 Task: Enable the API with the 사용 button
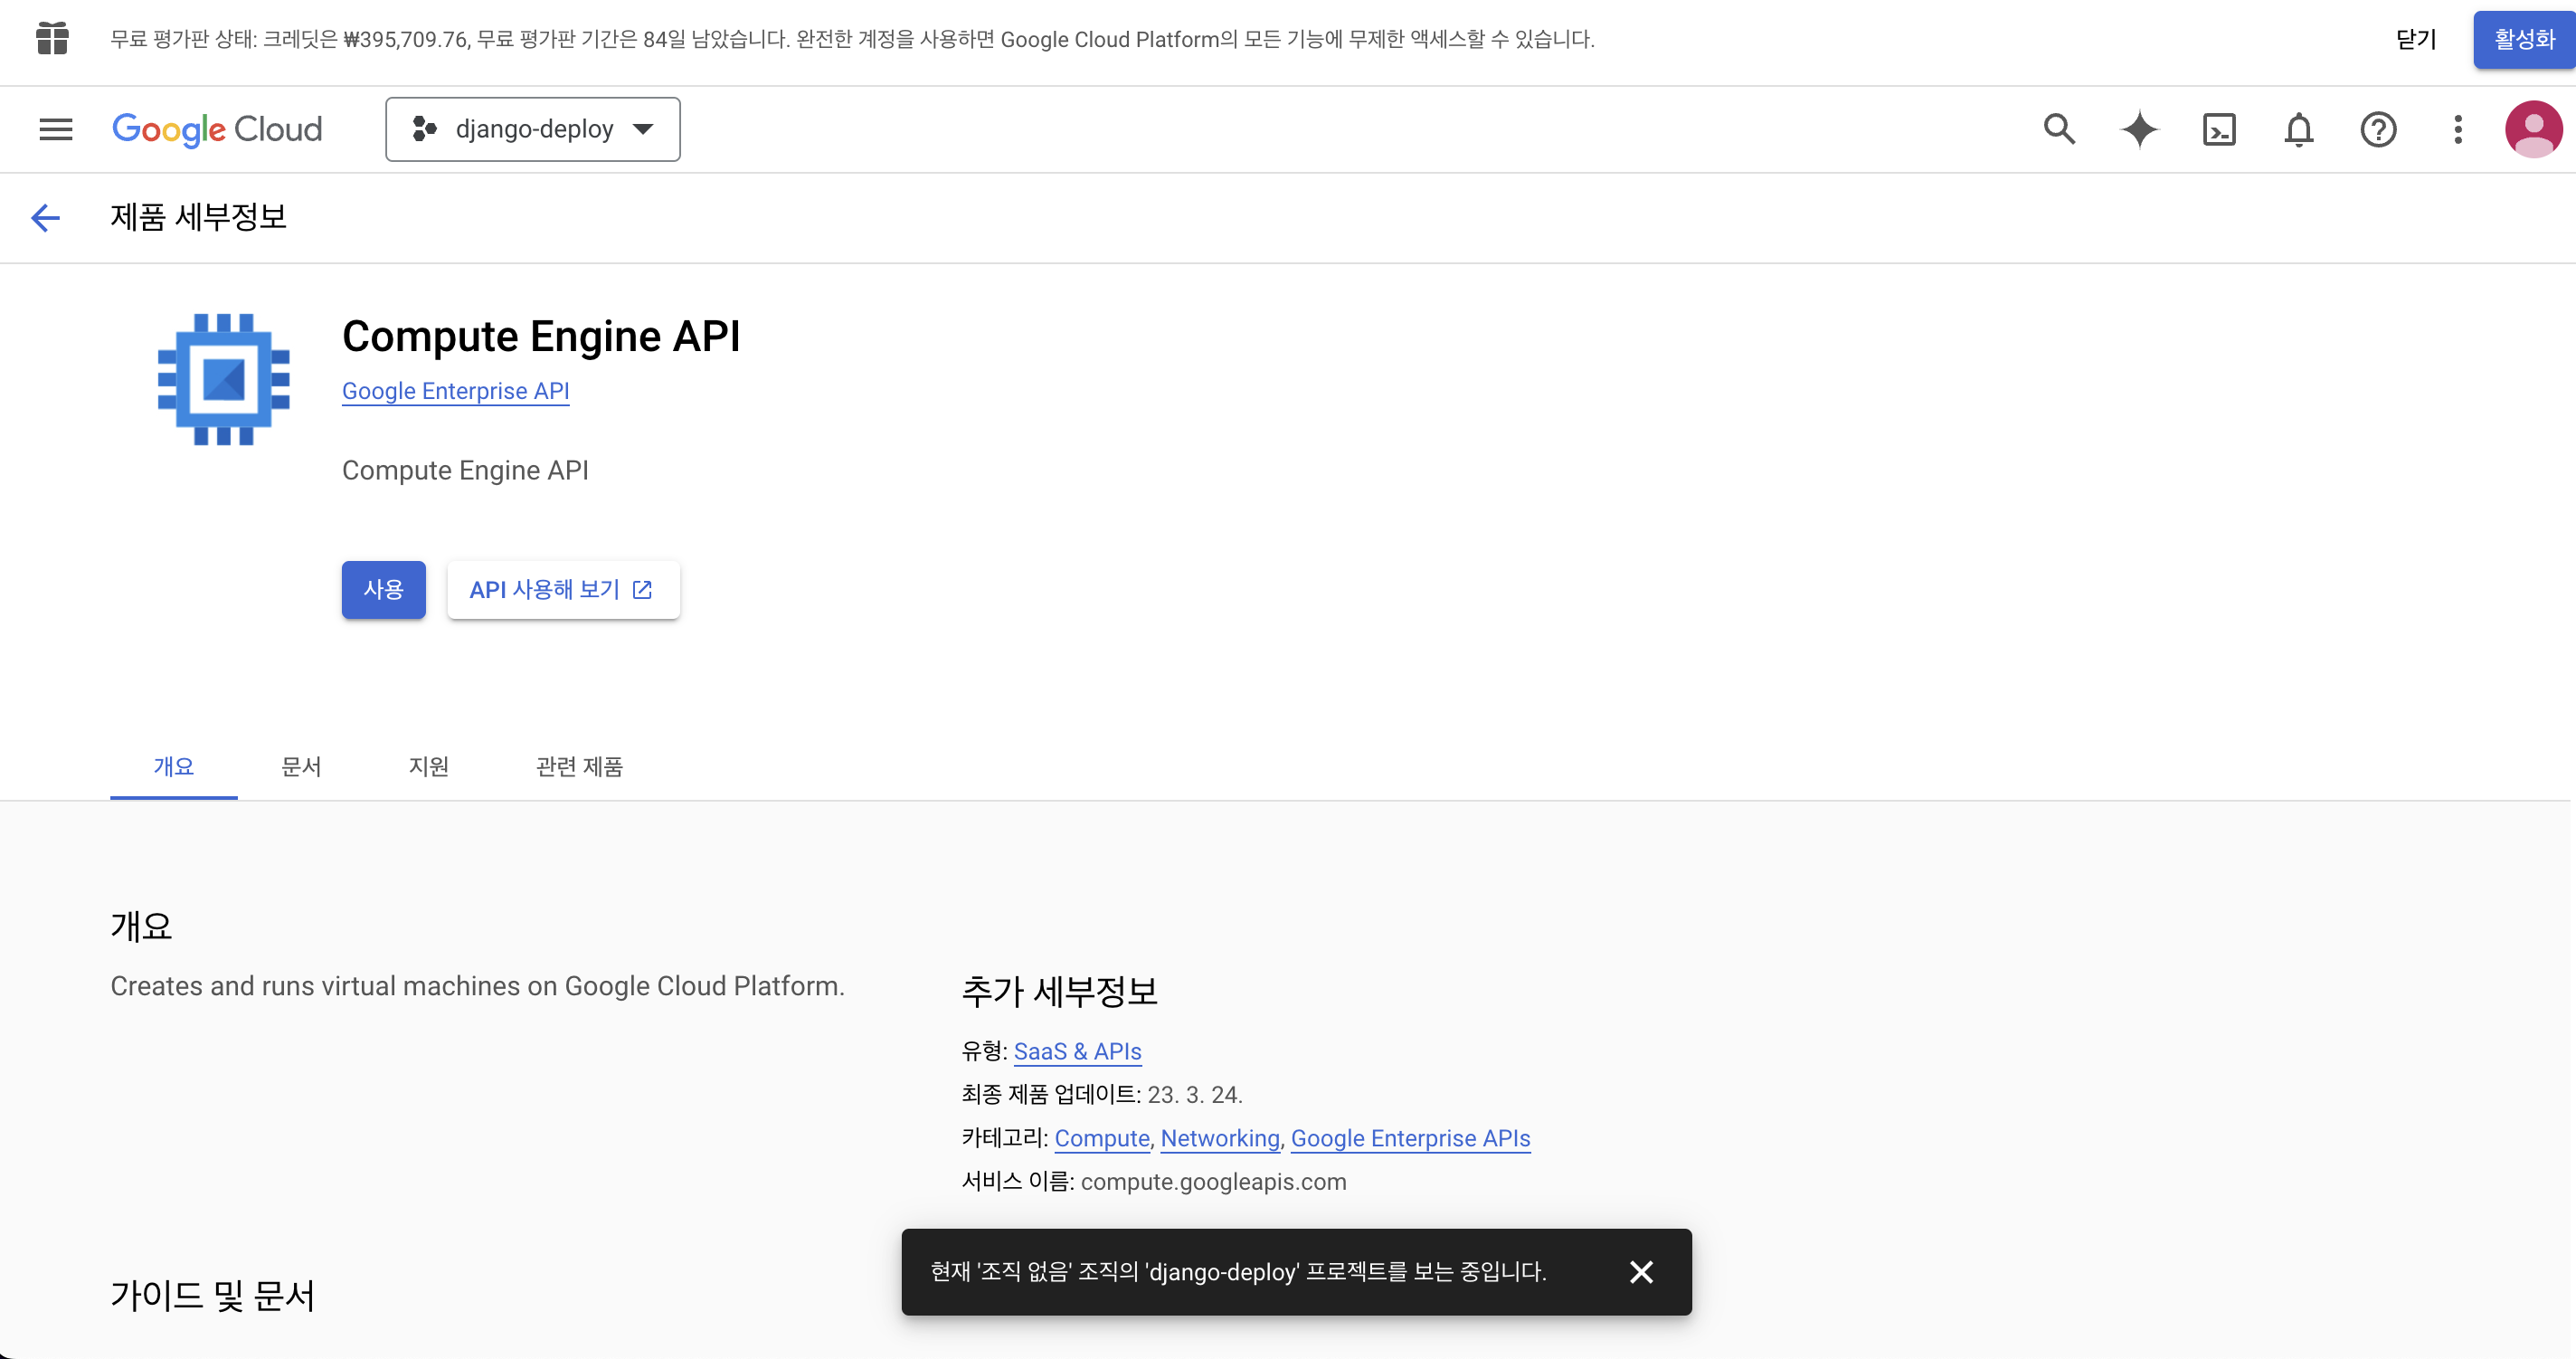[x=384, y=589]
